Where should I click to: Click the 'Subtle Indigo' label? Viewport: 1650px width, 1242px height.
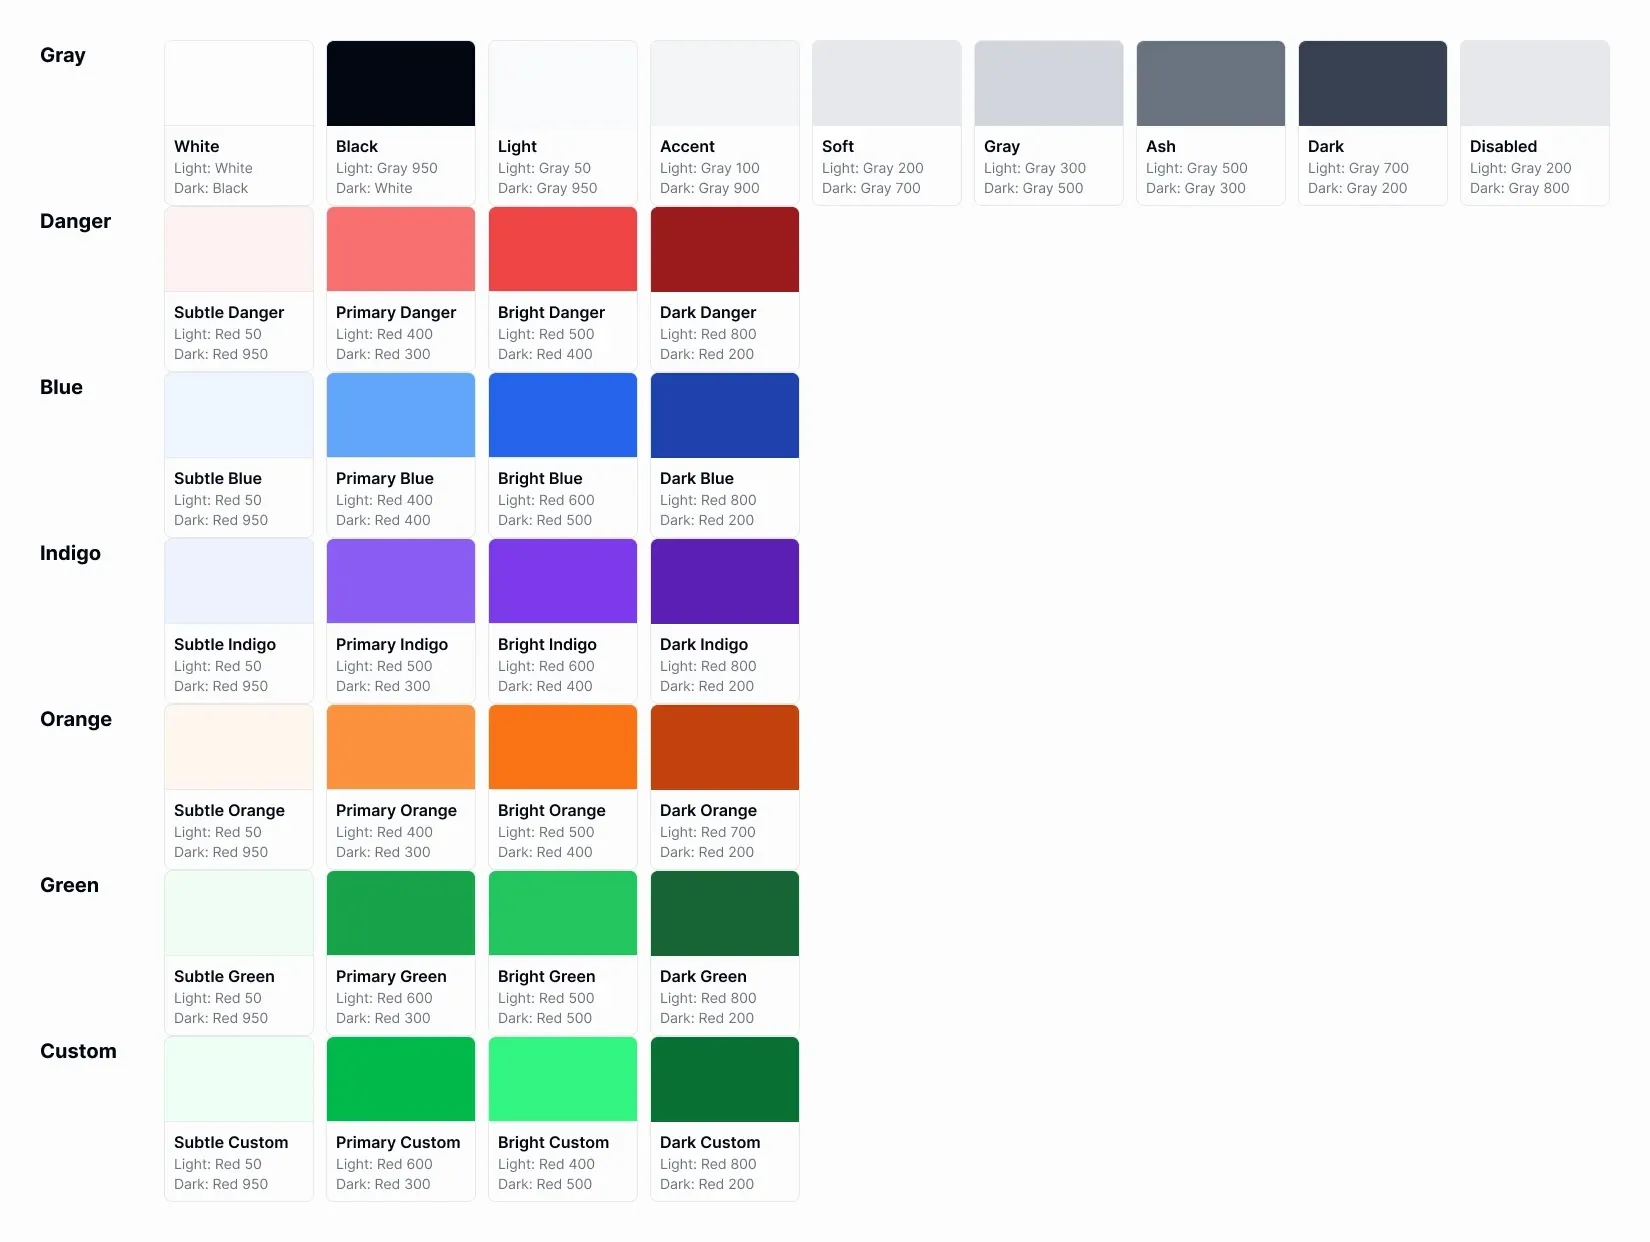pos(225,644)
